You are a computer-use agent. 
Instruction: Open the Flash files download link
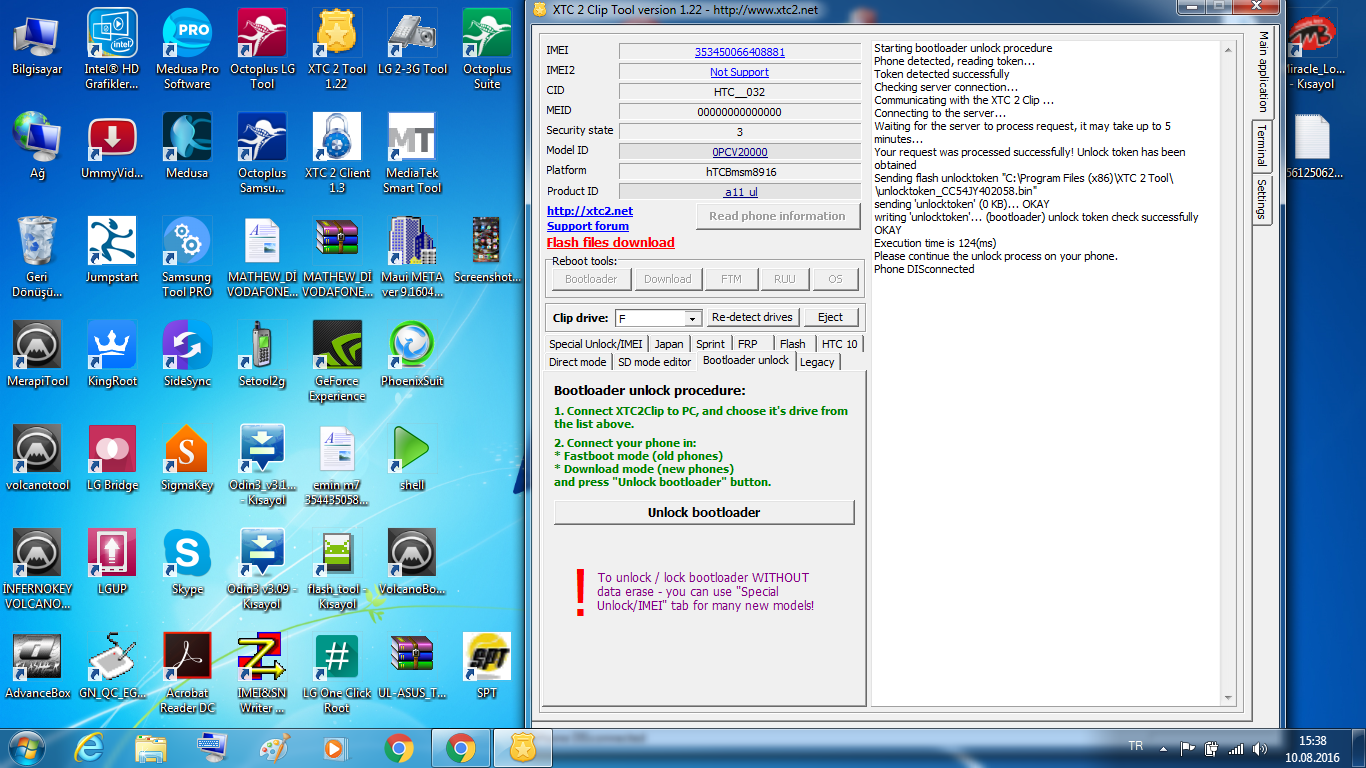pyautogui.click(x=610, y=242)
